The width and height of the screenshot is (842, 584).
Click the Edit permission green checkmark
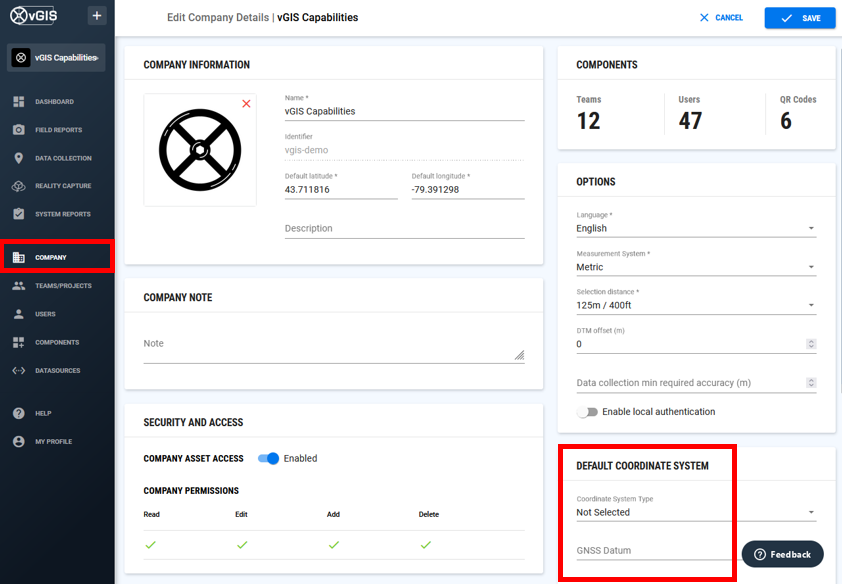click(242, 545)
